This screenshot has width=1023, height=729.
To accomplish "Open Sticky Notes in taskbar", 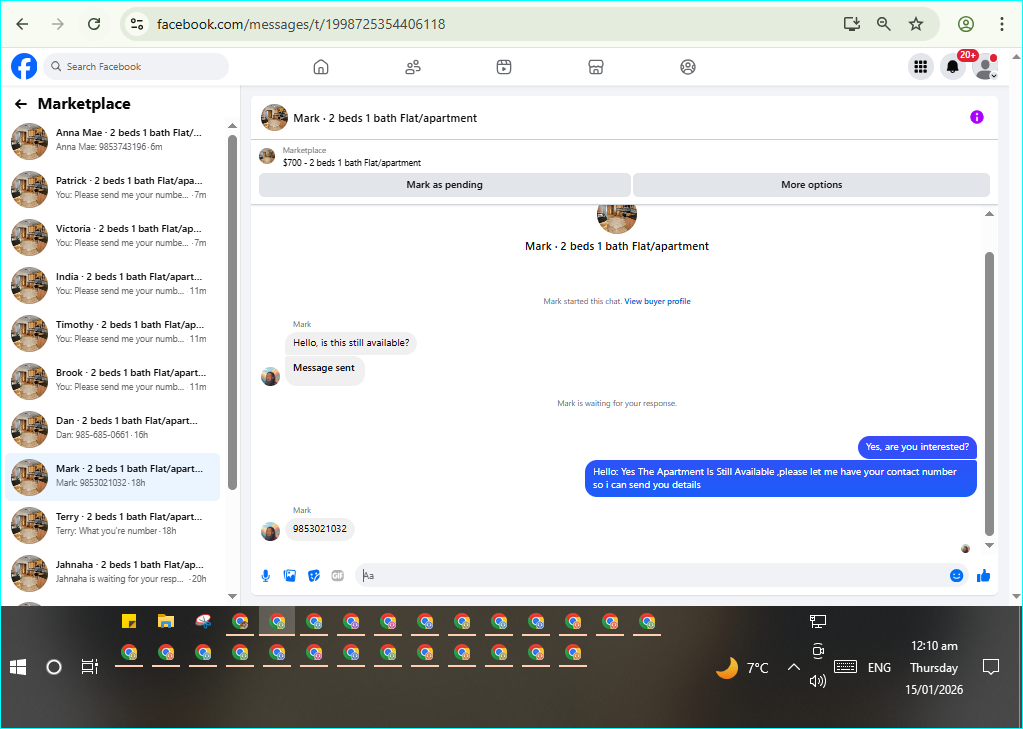I will tap(129, 621).
